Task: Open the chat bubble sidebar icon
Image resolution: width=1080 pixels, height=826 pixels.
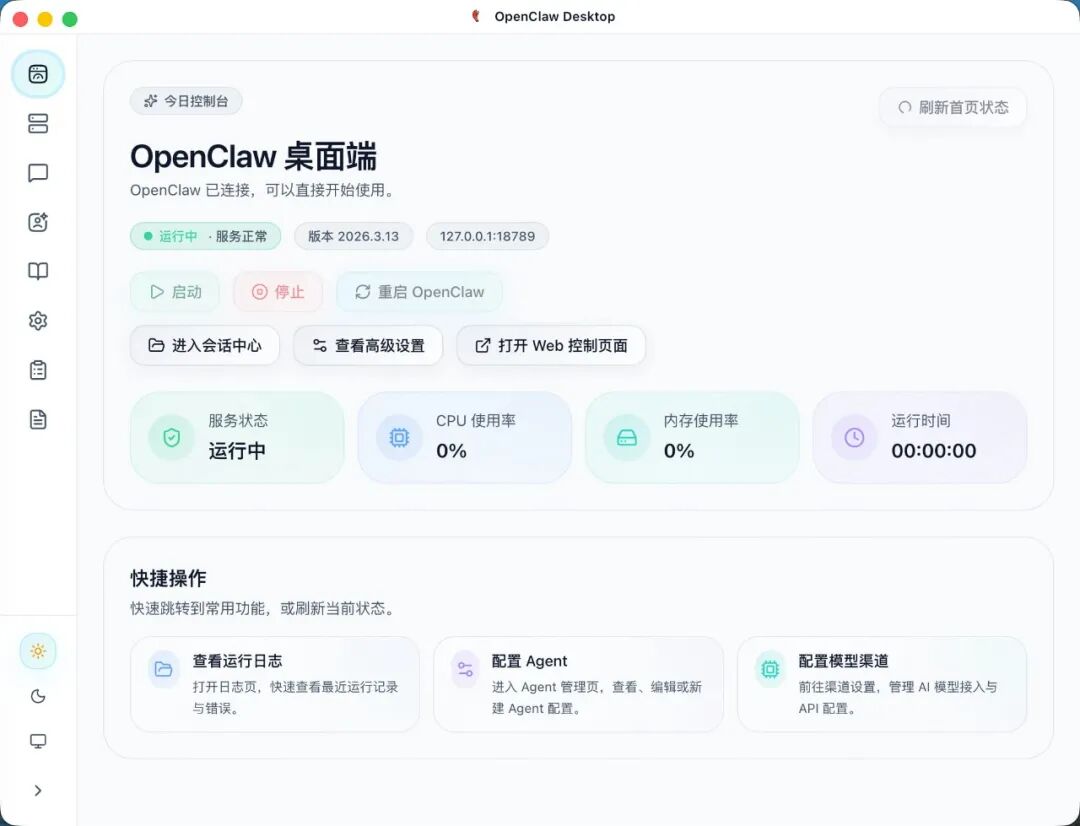Action: coord(38,173)
